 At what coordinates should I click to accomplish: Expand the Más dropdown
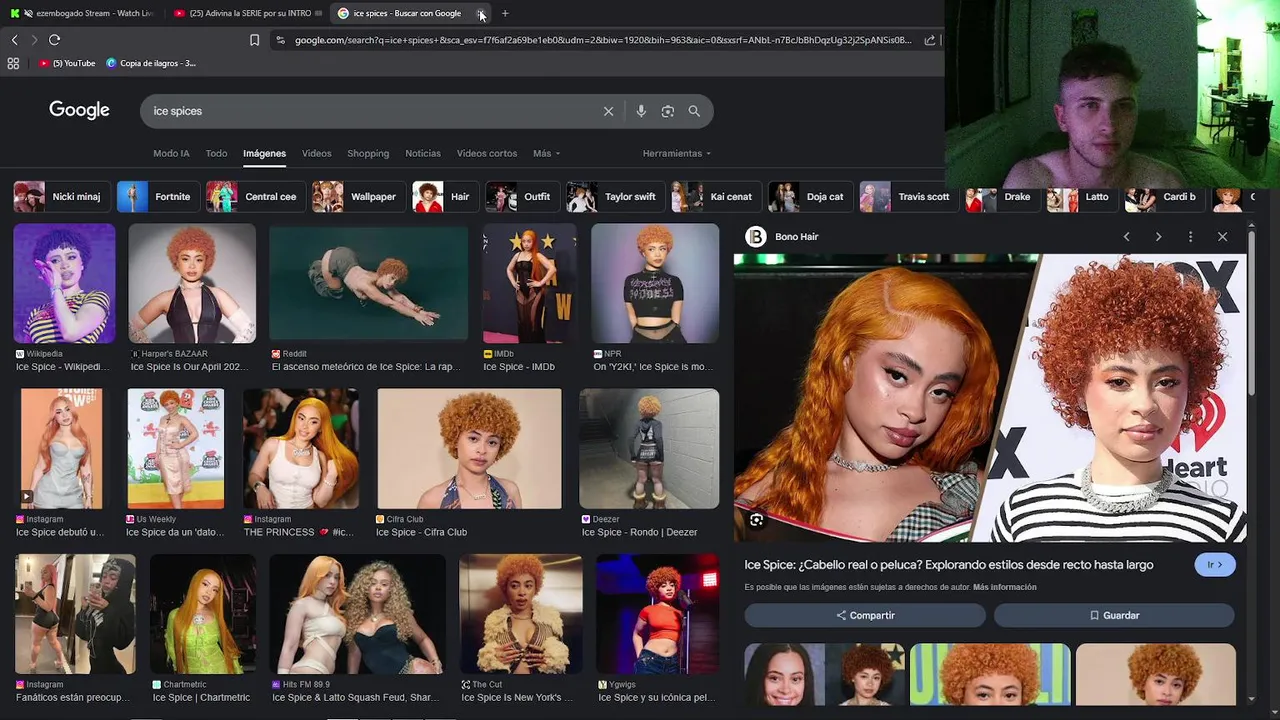(546, 153)
